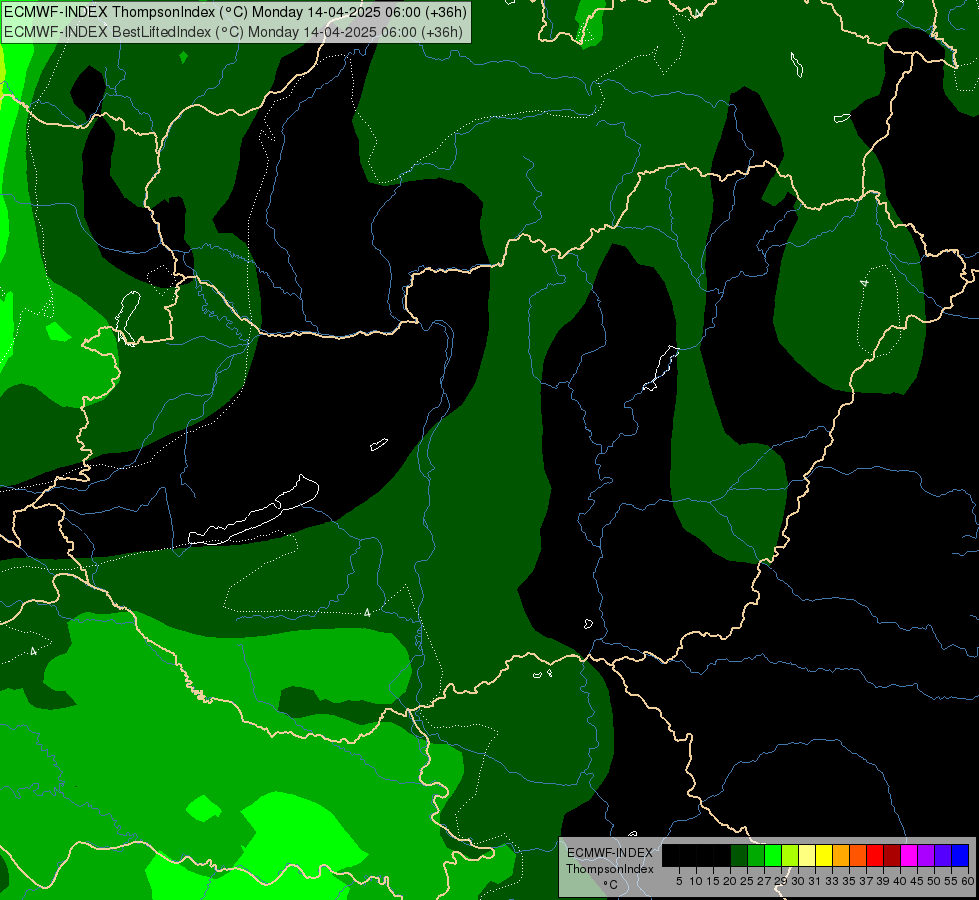Click the legend scale value '60'
This screenshot has width=979, height=900.
[x=968, y=881]
